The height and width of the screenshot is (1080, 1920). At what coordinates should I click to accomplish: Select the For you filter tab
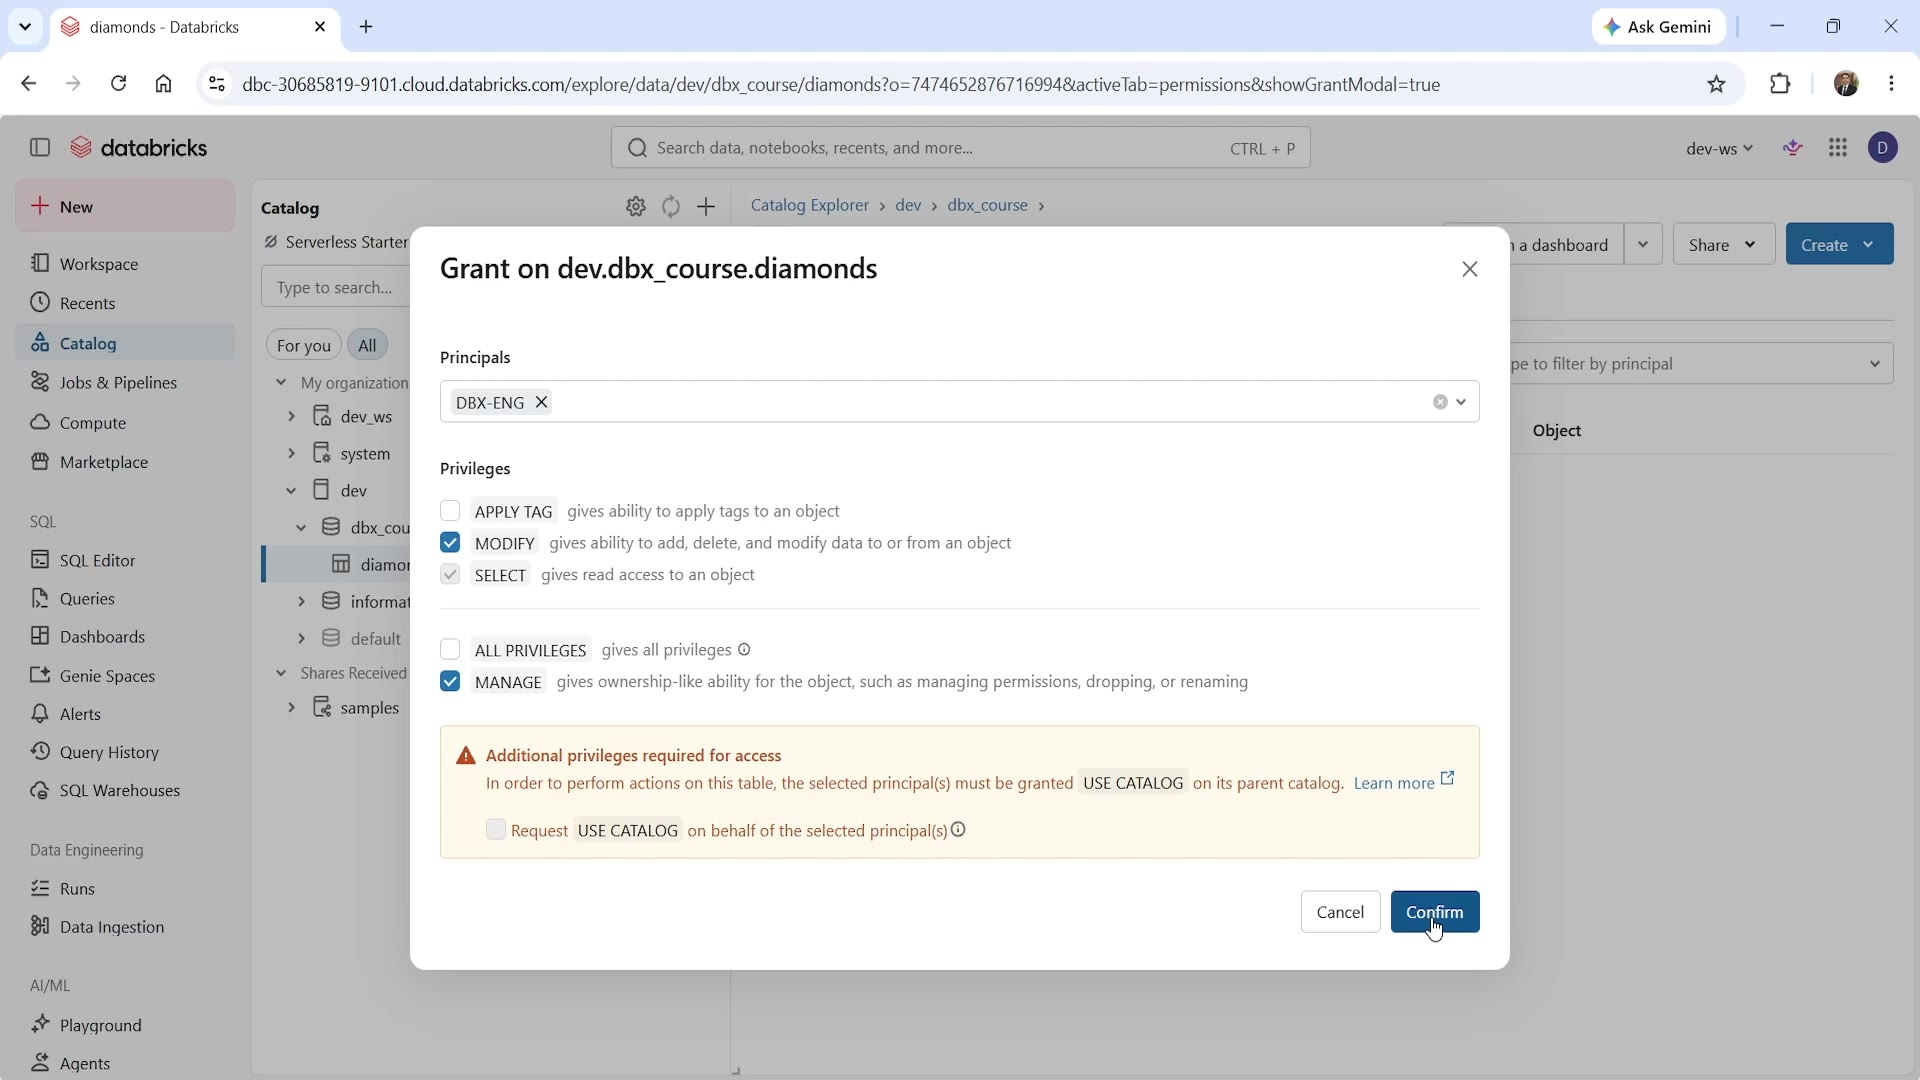coord(304,345)
